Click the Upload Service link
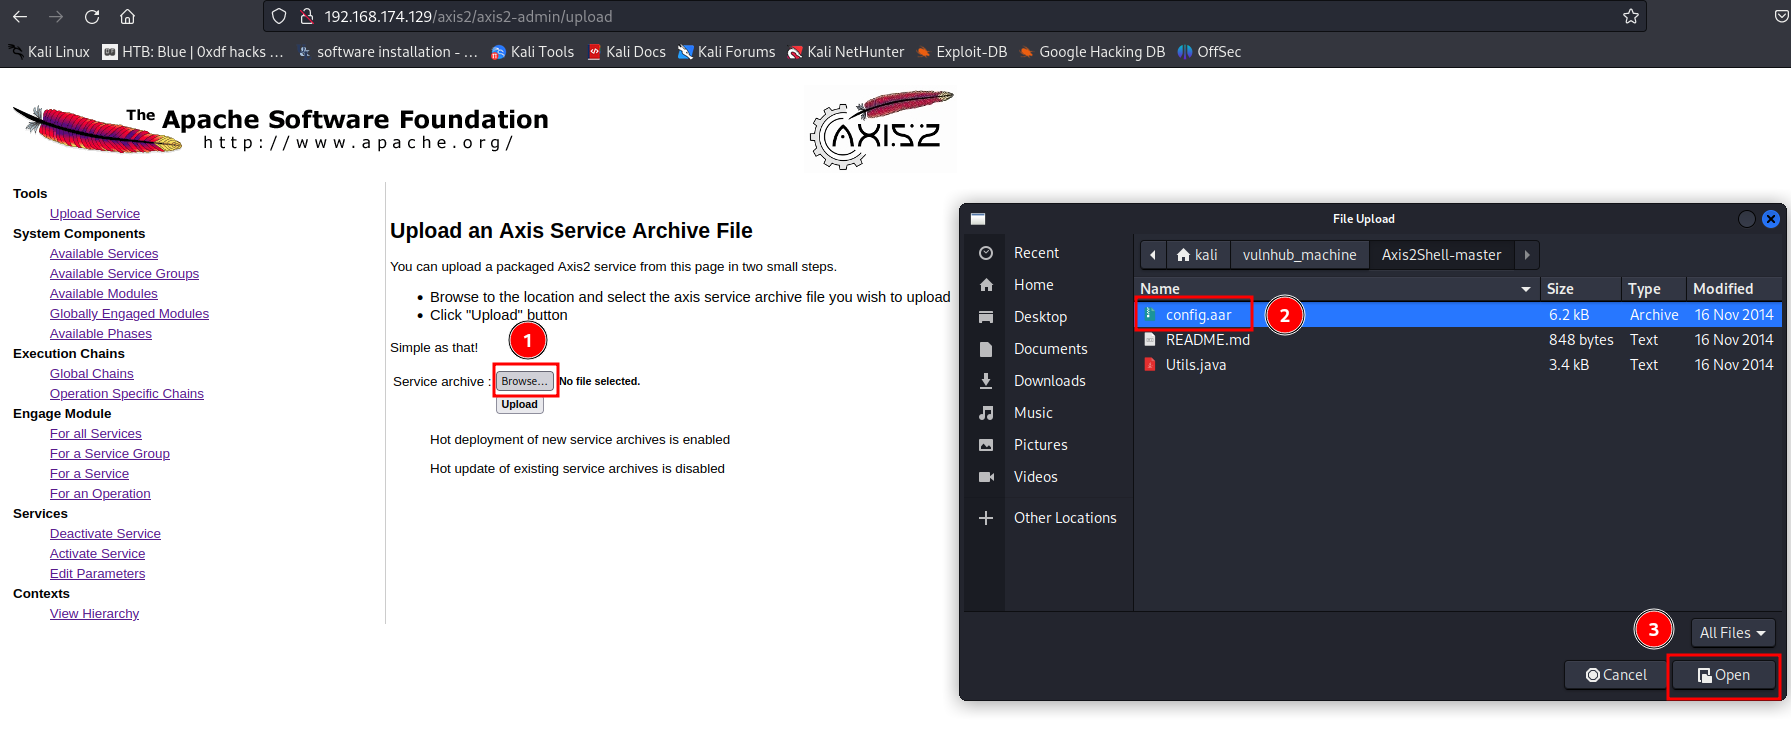1791x730 pixels. (x=95, y=214)
